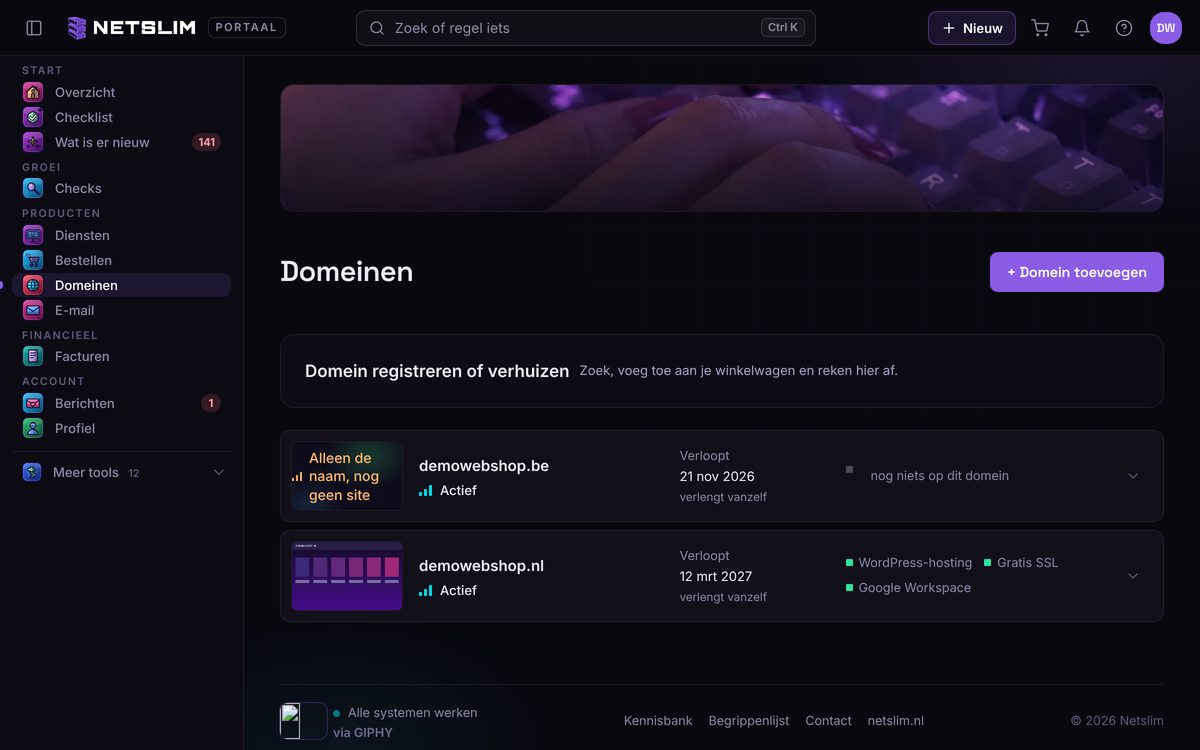Collapse the sidebar panel icon
The width and height of the screenshot is (1200, 750).
[x=34, y=28]
